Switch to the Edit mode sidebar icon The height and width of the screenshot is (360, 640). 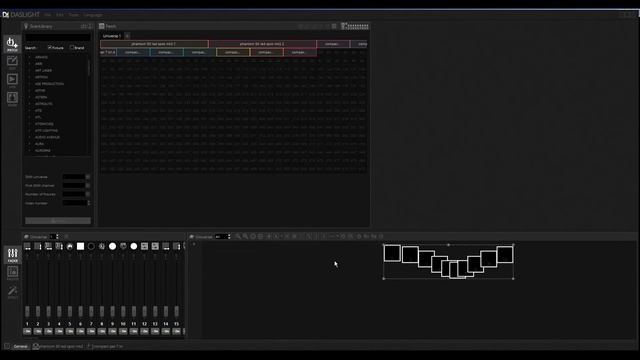[12, 62]
